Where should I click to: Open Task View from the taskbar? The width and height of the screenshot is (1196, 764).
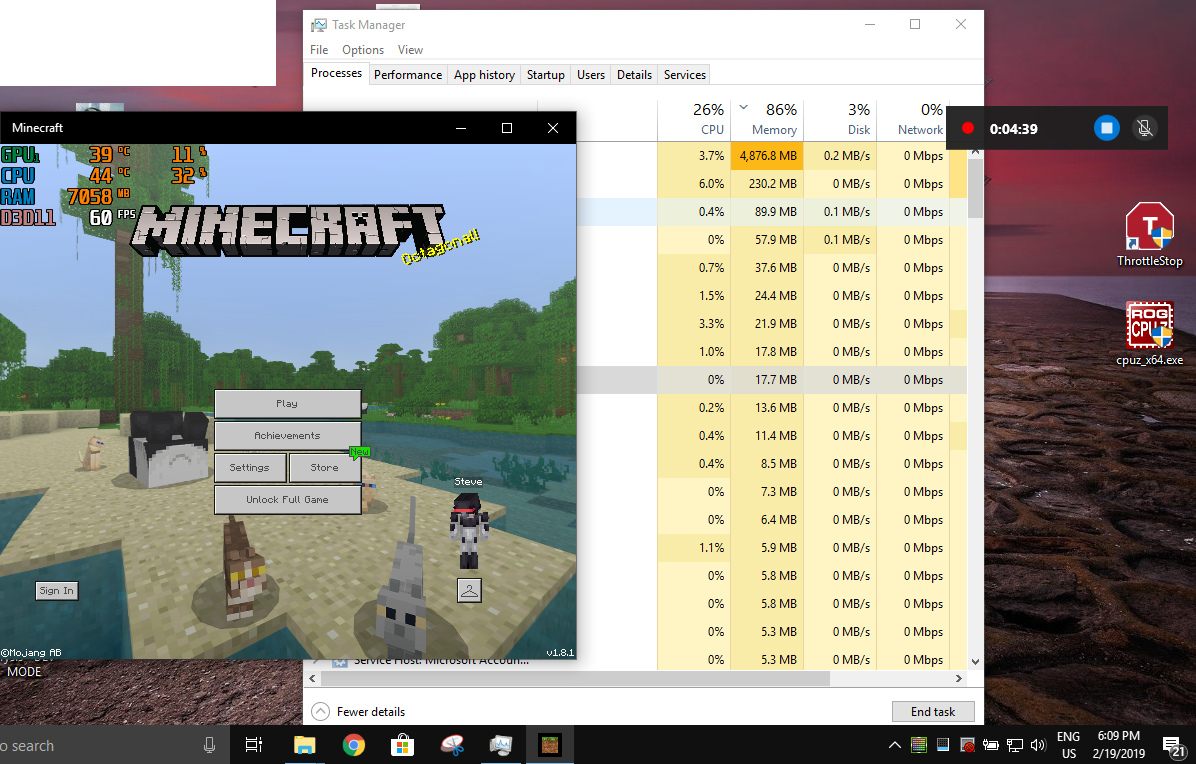254,745
